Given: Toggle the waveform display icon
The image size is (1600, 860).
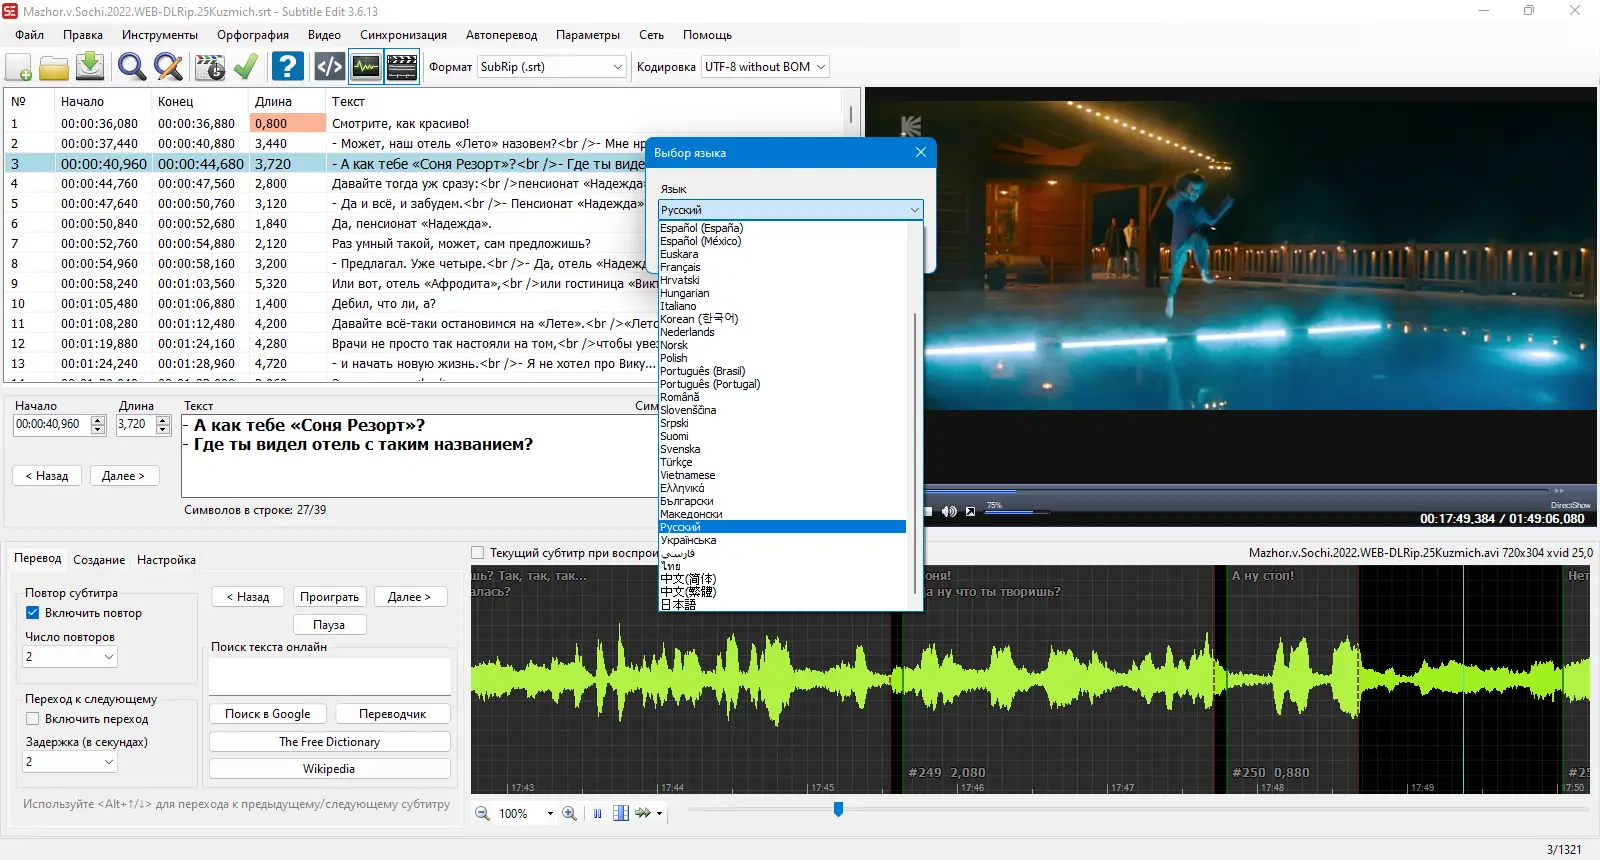Looking at the screenshot, I should click(x=366, y=67).
